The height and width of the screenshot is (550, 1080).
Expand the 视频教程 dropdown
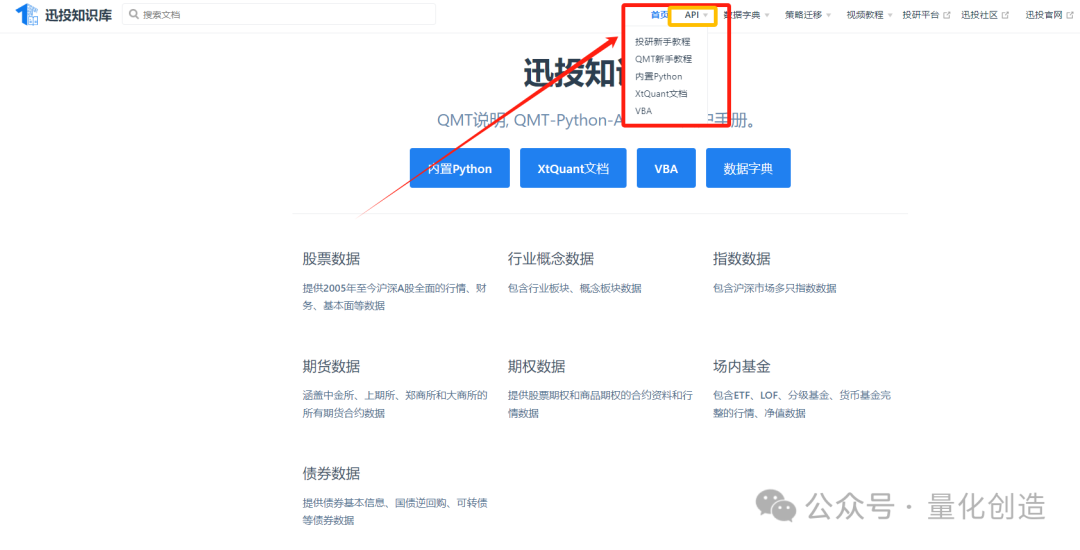[869, 14]
